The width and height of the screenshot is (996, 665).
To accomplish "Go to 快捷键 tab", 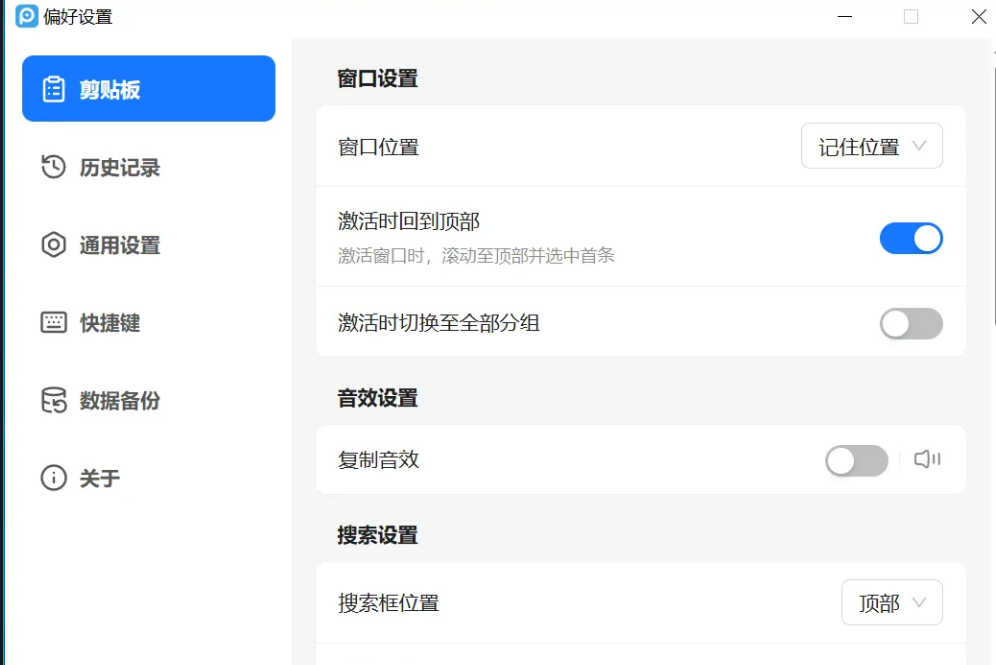I will tap(149, 323).
